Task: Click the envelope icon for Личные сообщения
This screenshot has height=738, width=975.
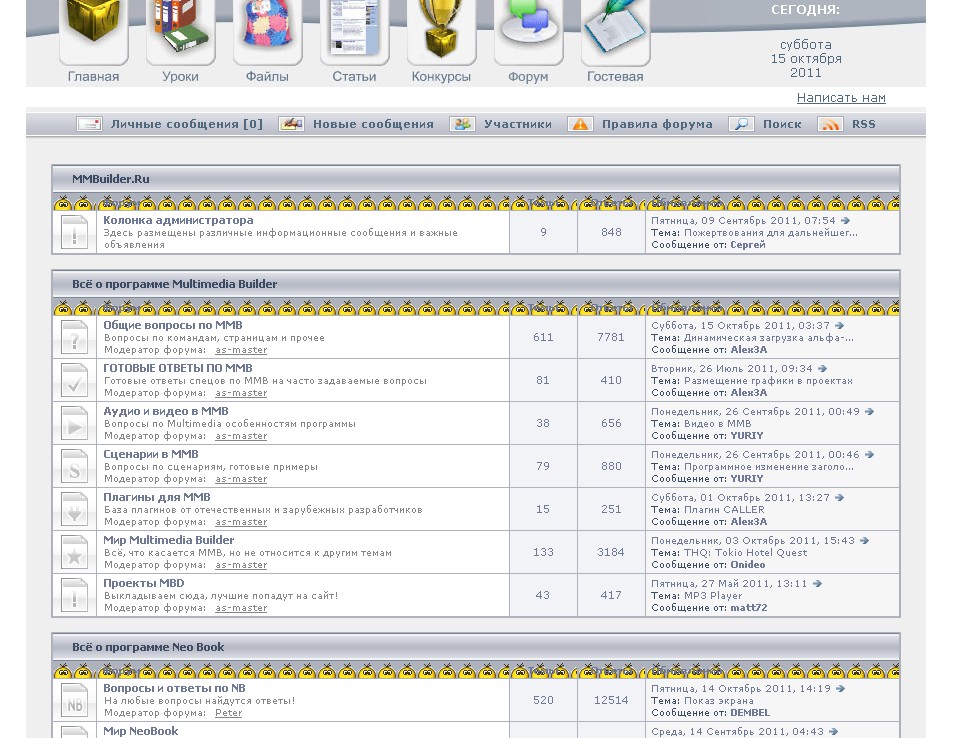Action: point(89,124)
